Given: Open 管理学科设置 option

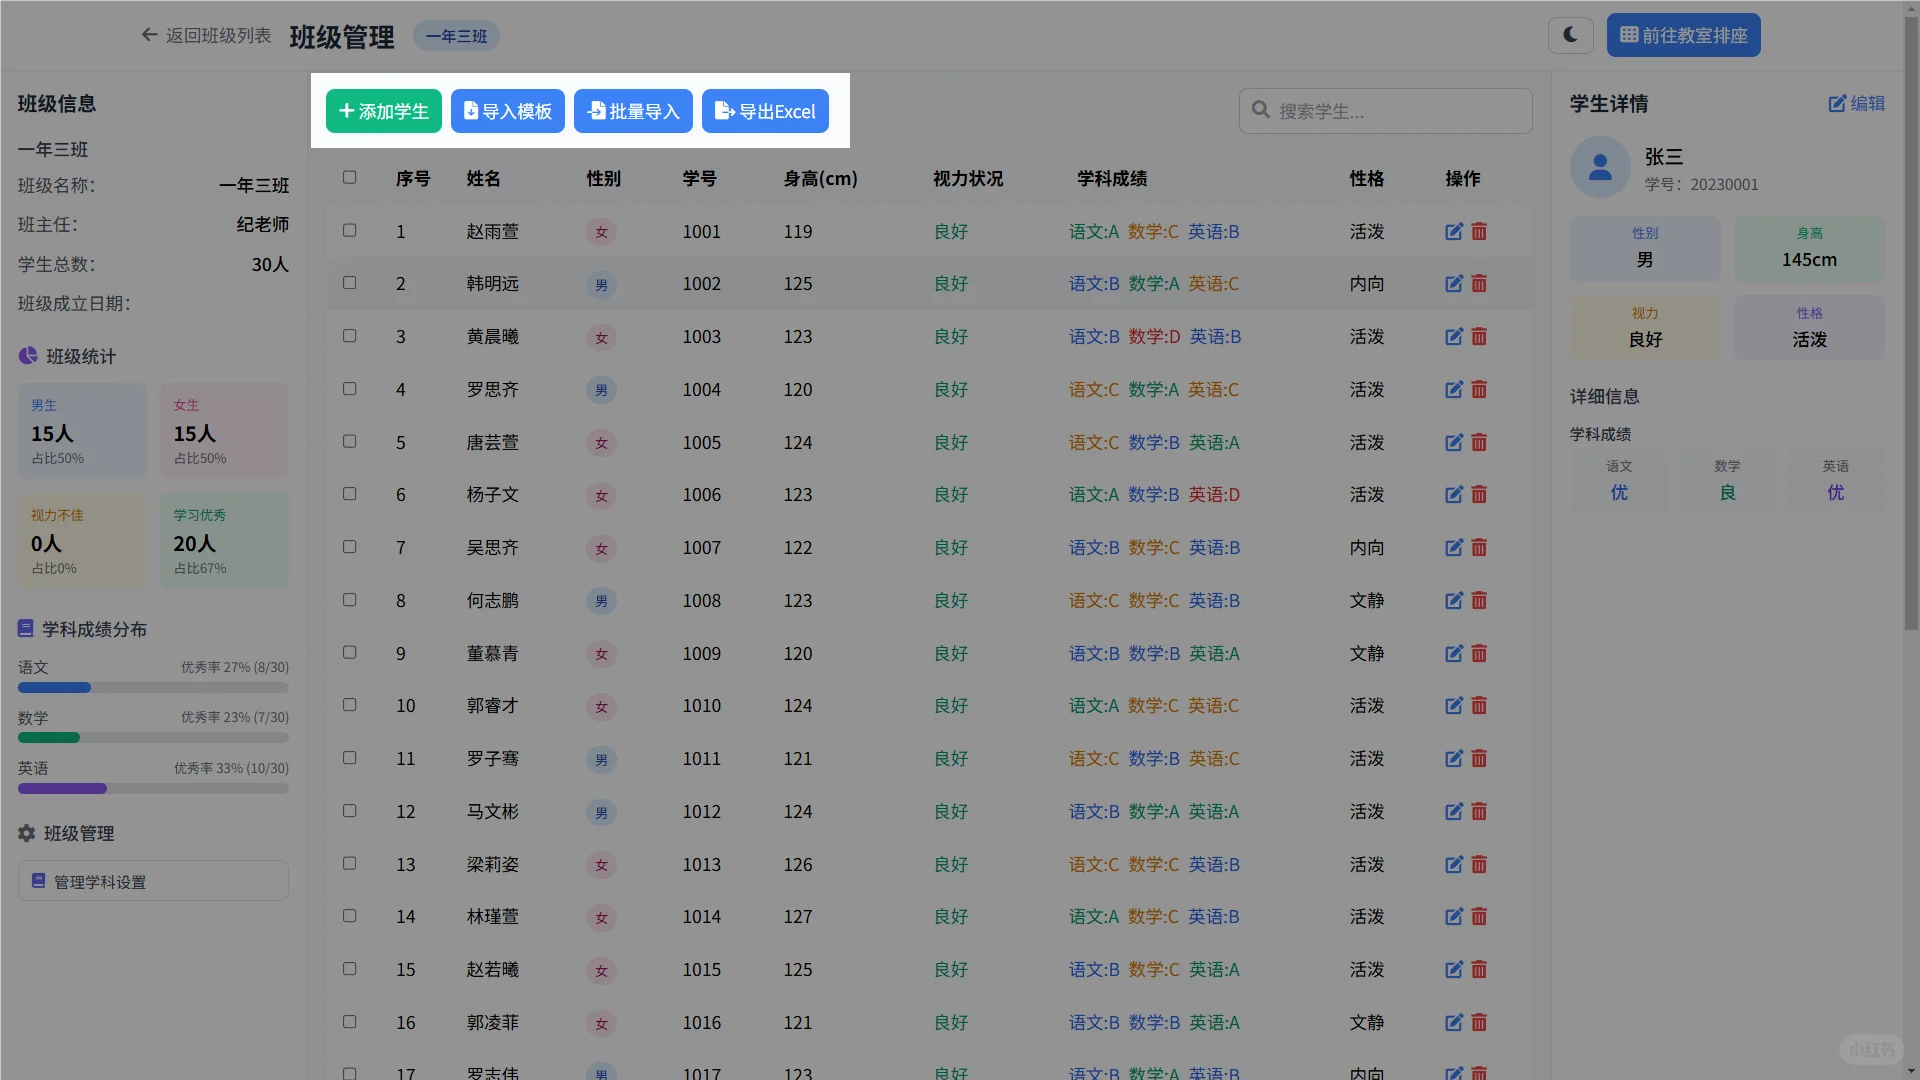Looking at the screenshot, I should tap(153, 881).
